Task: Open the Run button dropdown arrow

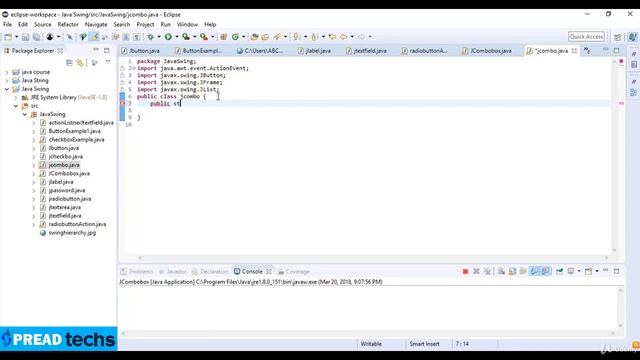Action: pos(176,37)
